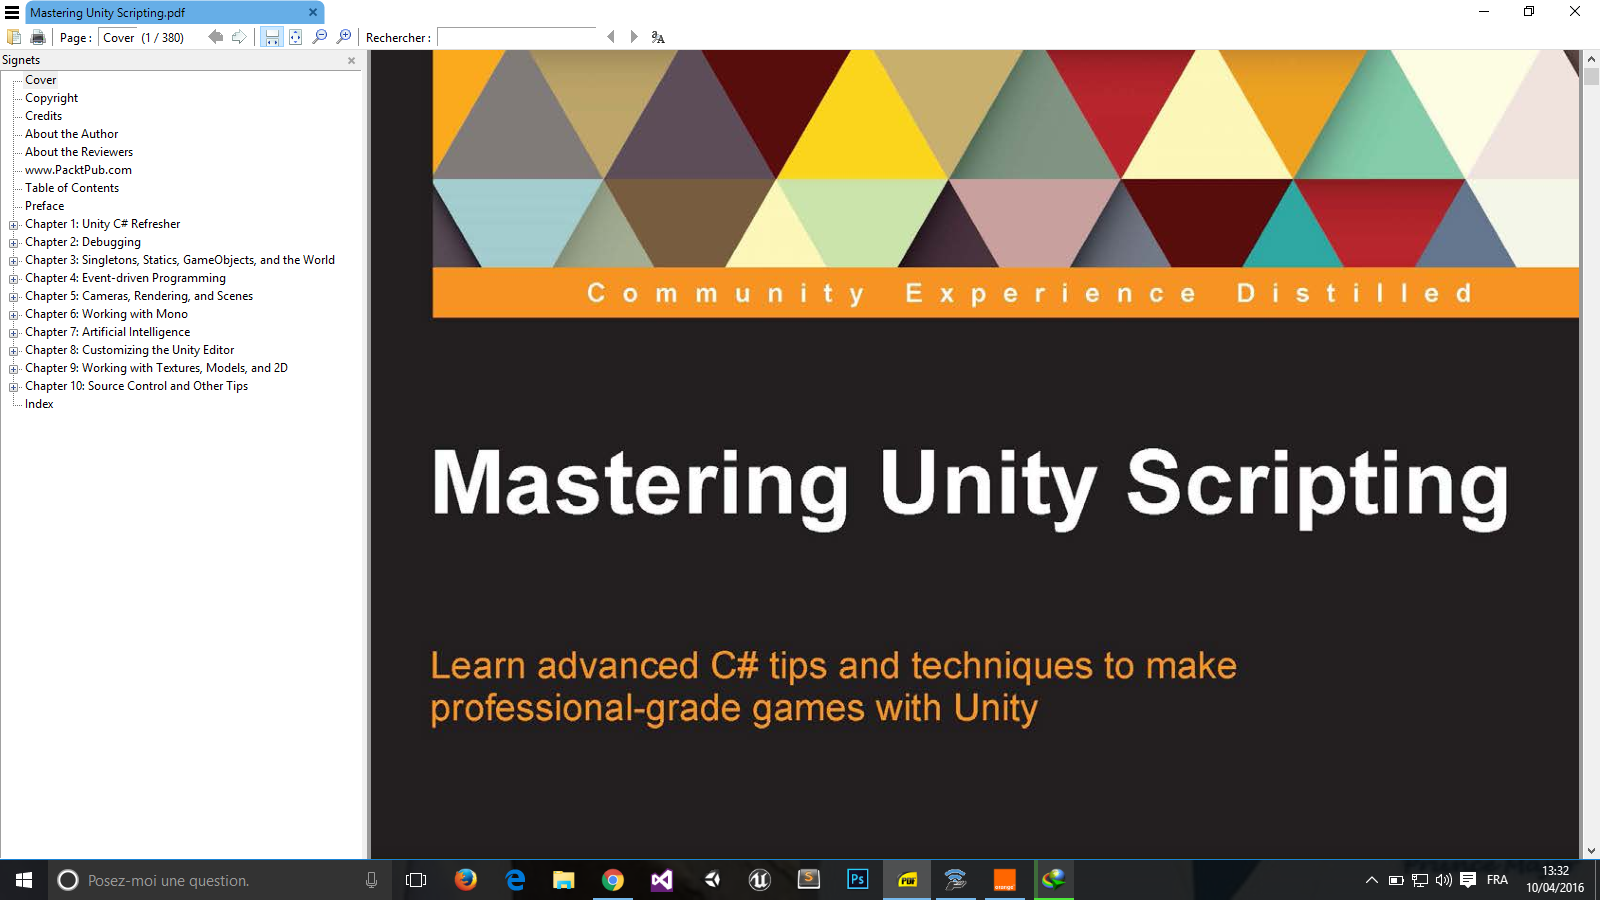
Task: Expand Chapter 10: Source Control node
Action: pyautogui.click(x=14, y=387)
